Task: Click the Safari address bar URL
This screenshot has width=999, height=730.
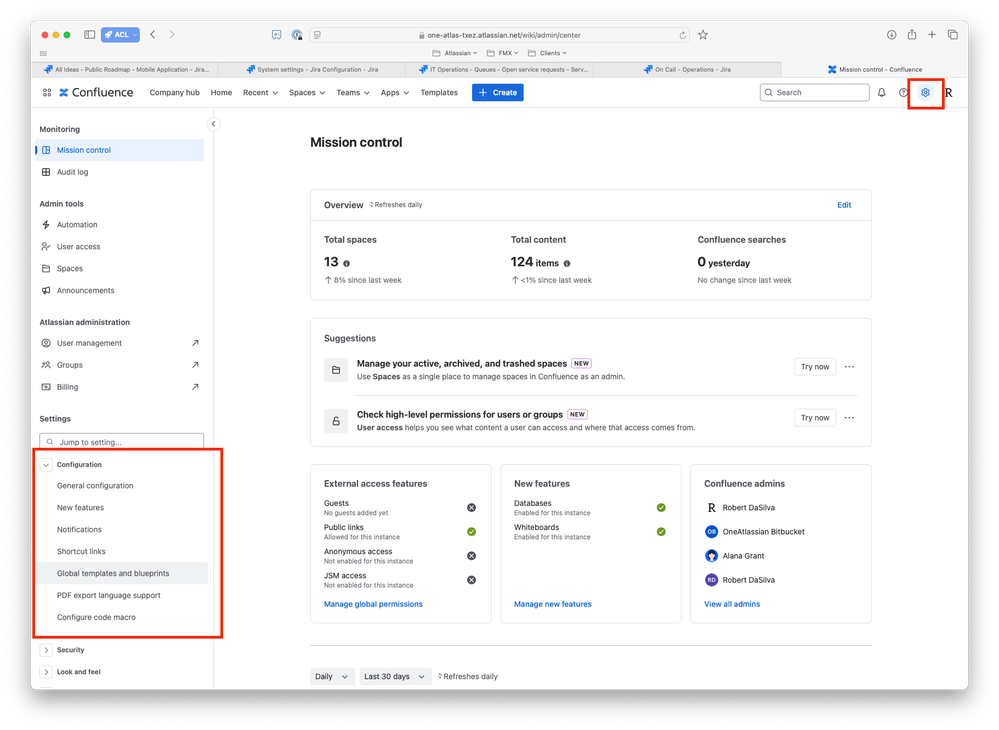Action: [x=499, y=35]
